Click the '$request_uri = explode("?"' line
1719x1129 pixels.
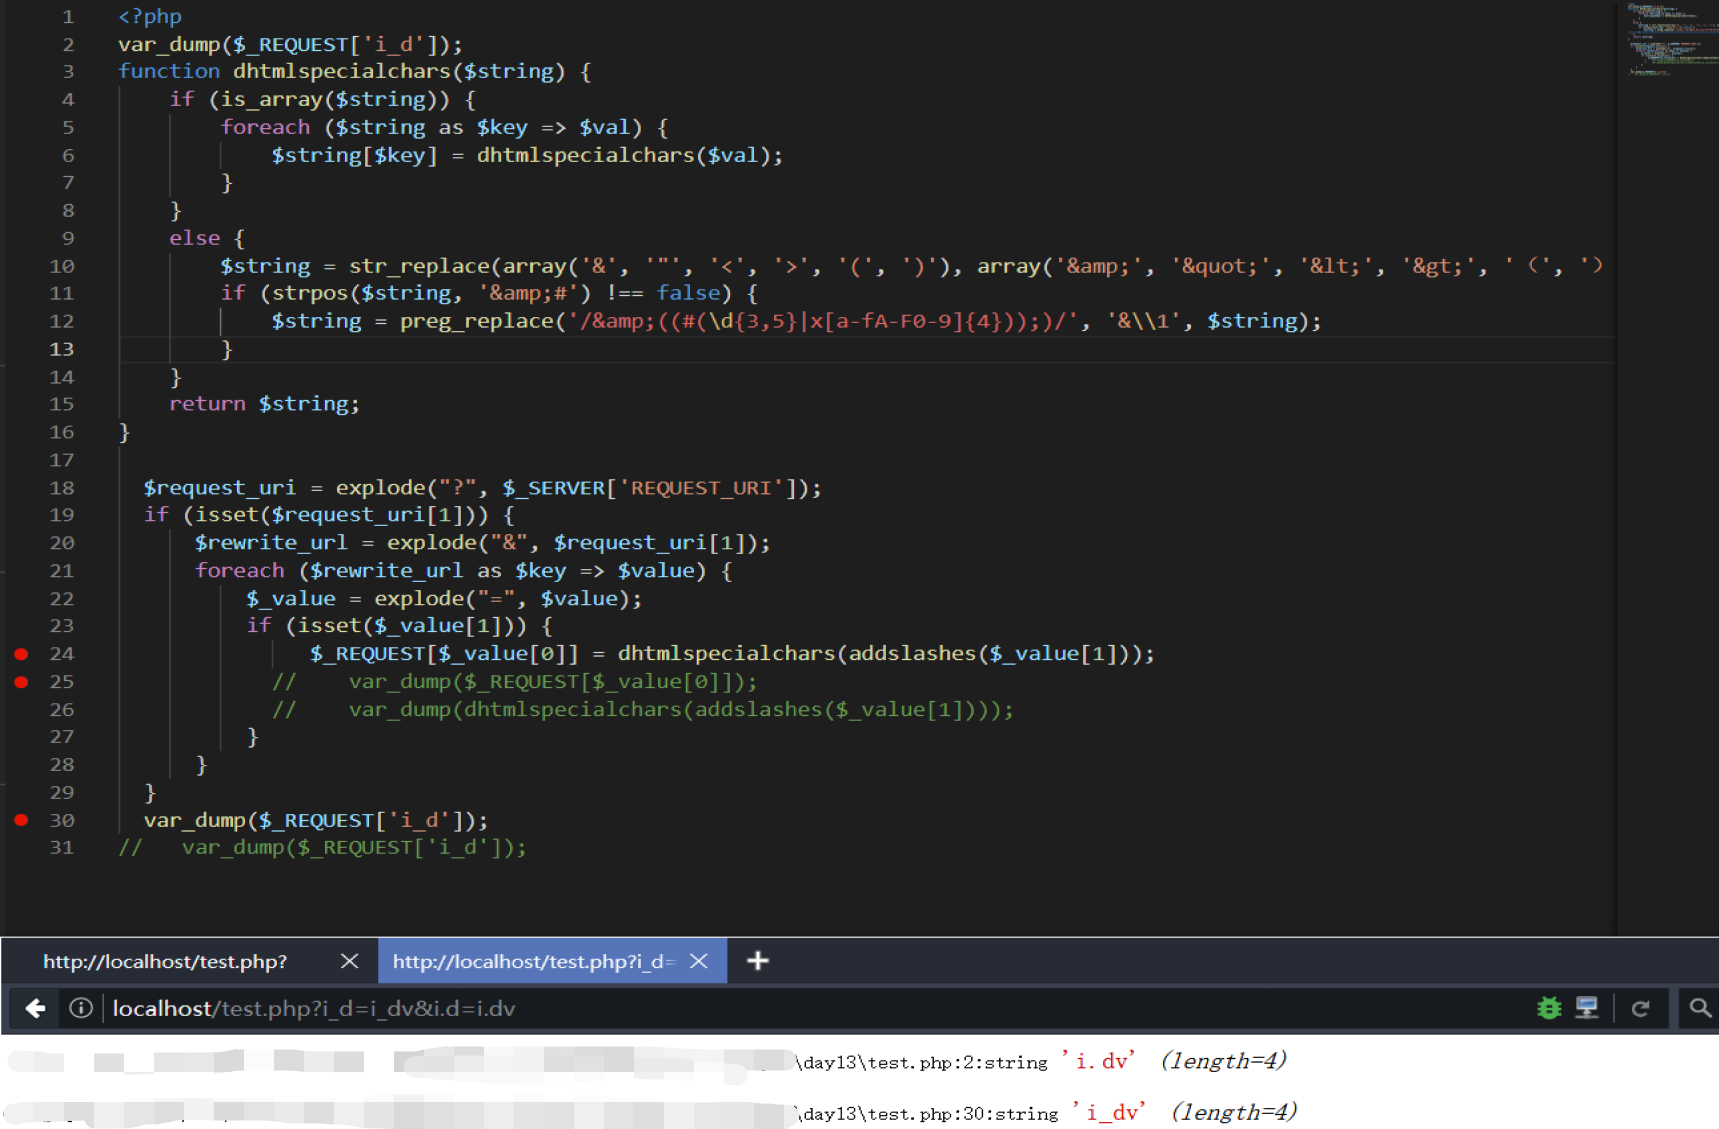click(x=482, y=488)
